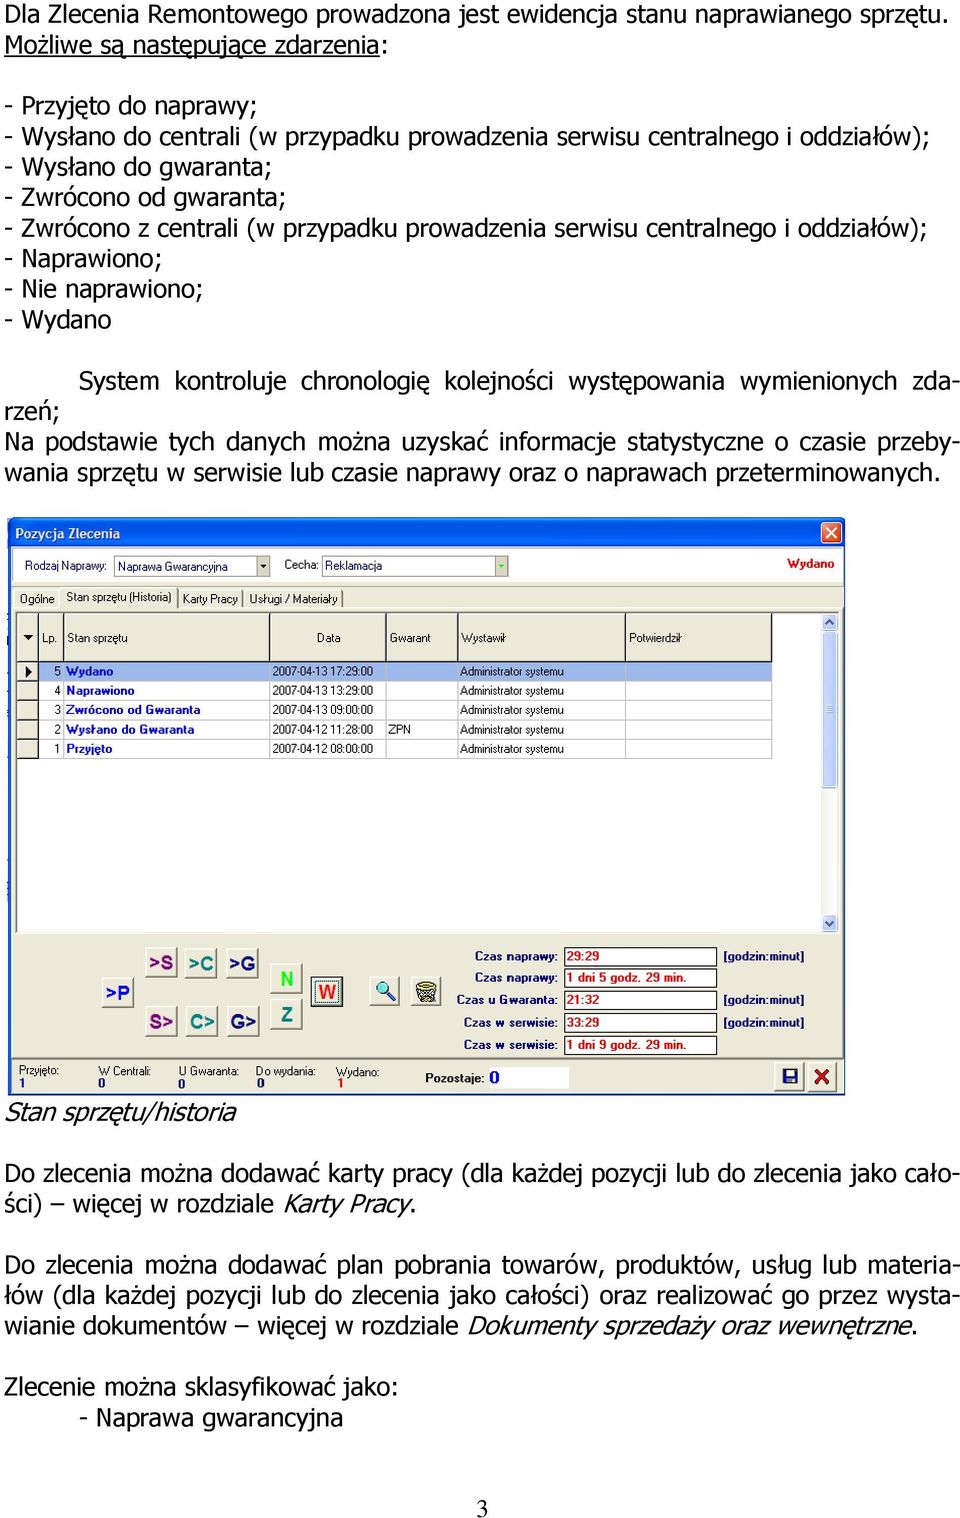Click the red W issued button
This screenshot has width=960, height=1518.
[326, 991]
